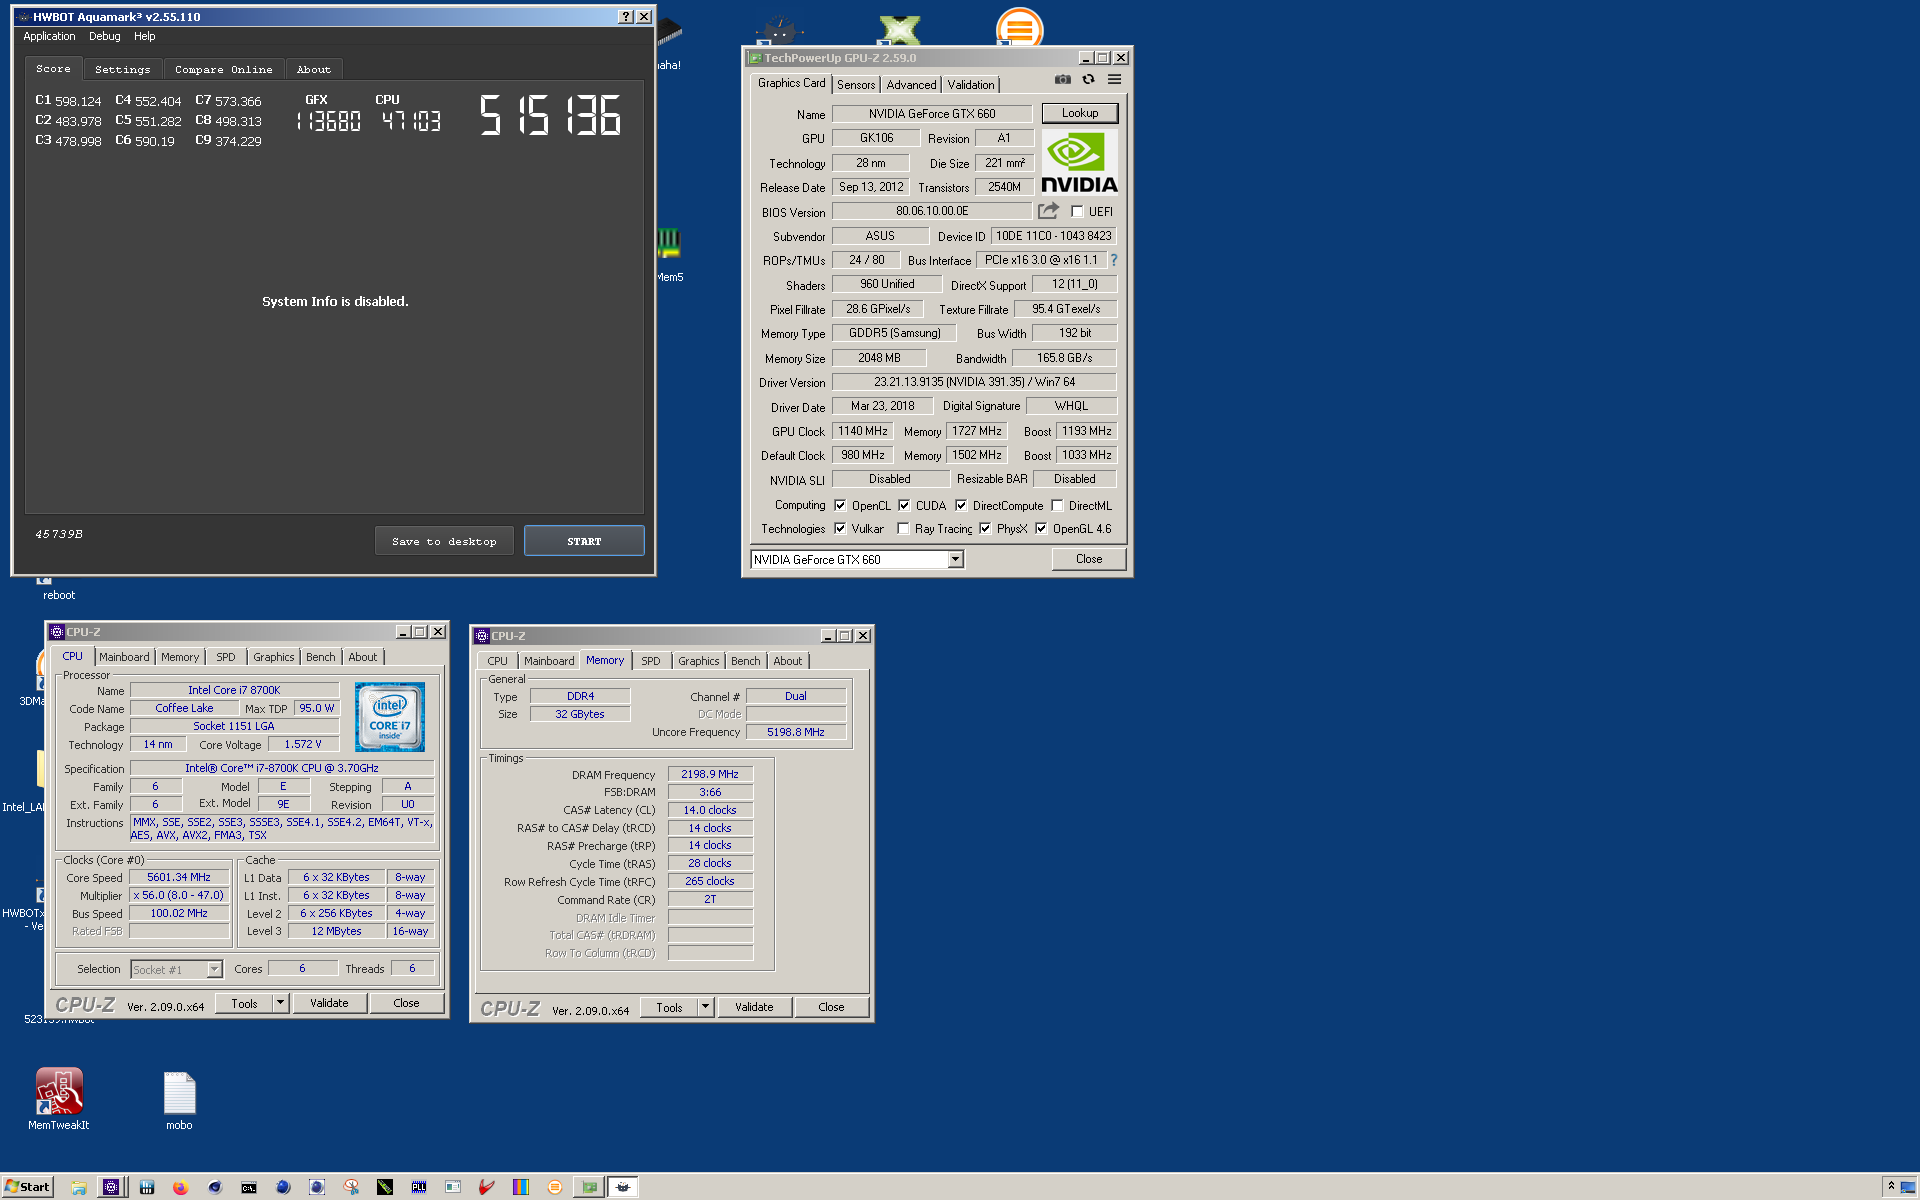Open the Help menu in Aquamark
Screen dimensions: 1920x1200
pos(145,36)
